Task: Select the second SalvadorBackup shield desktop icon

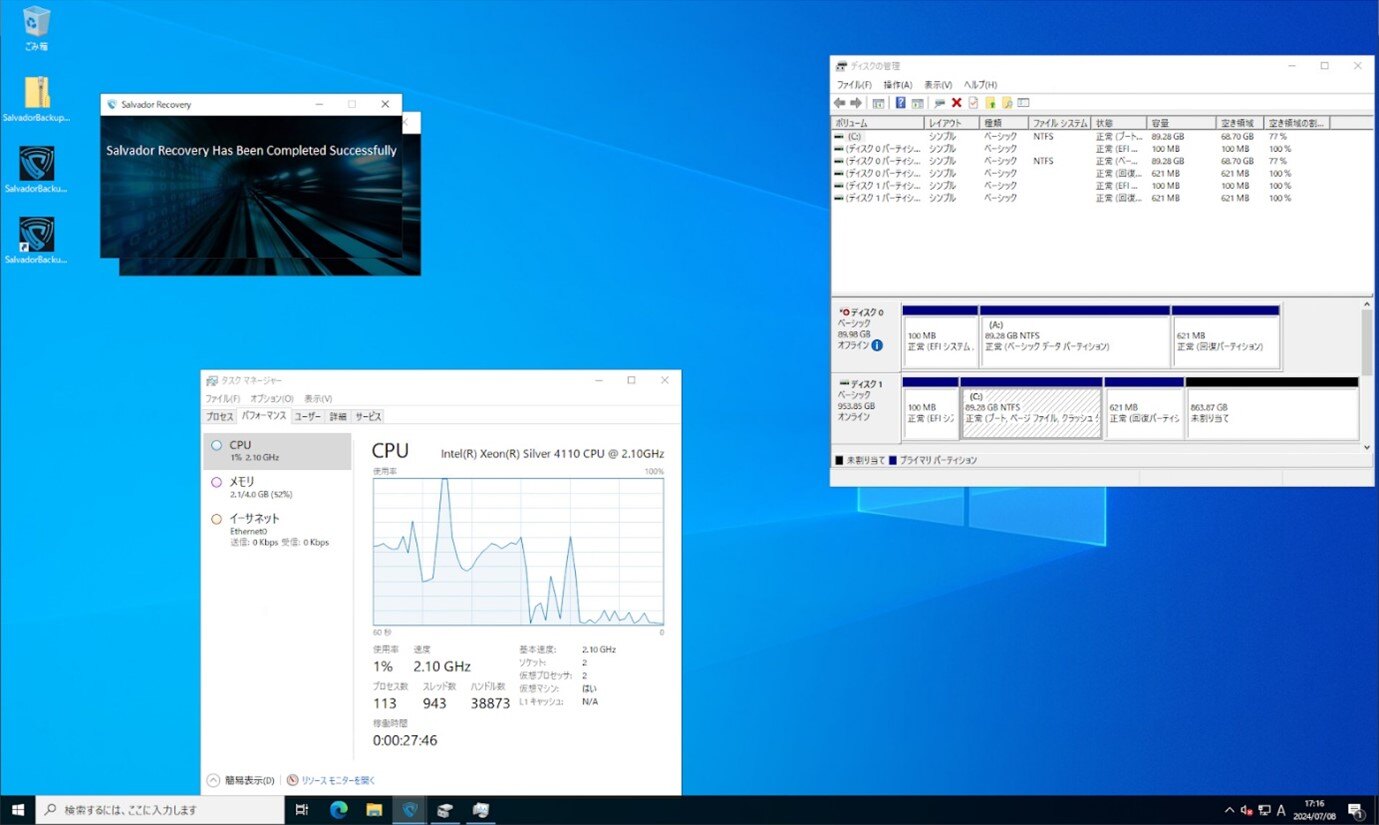Action: coord(37,170)
